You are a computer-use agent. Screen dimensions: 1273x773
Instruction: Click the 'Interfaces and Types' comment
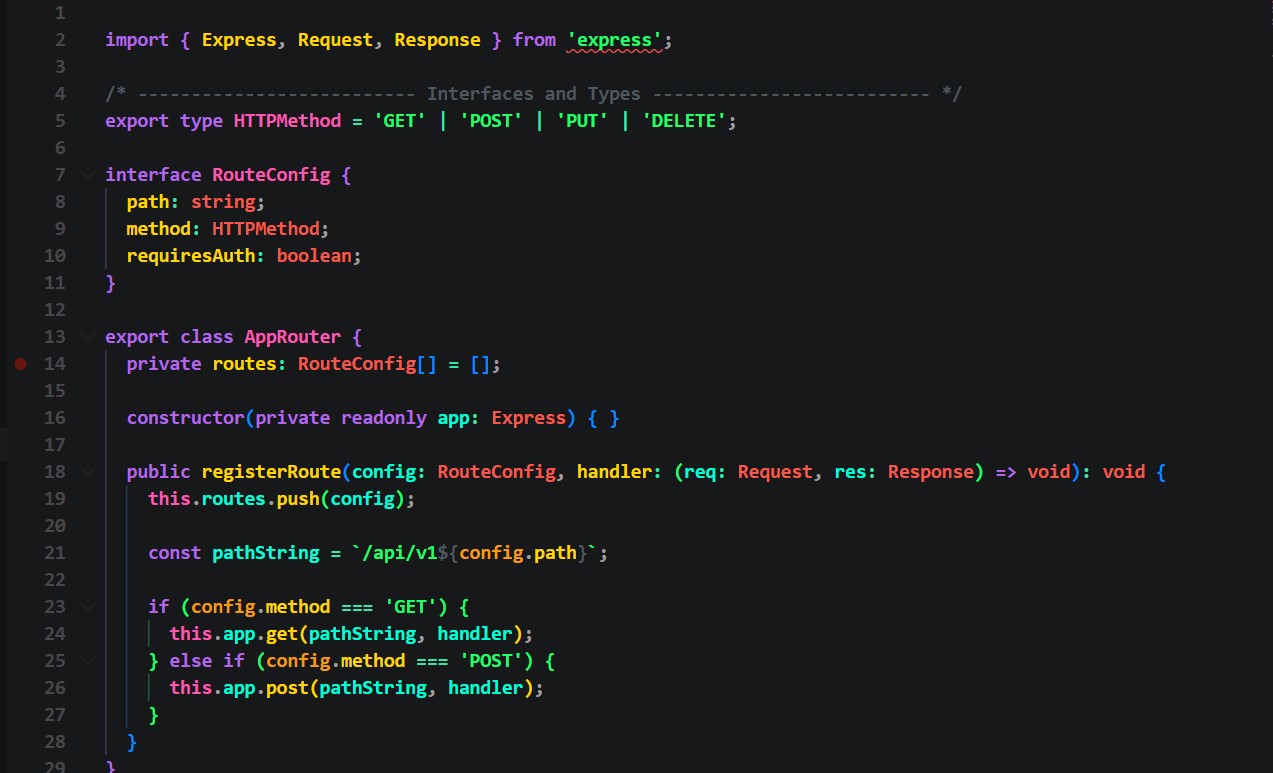(x=534, y=94)
